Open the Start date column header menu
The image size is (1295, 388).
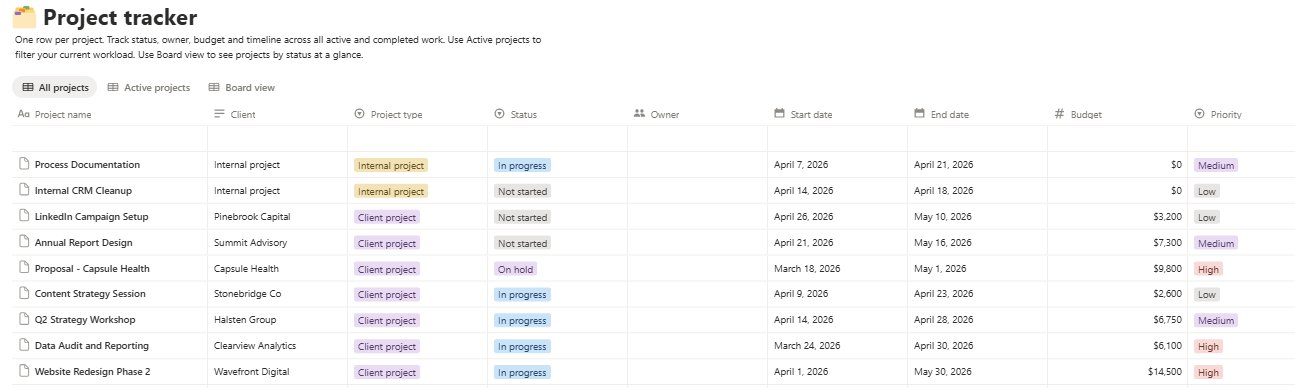click(837, 114)
